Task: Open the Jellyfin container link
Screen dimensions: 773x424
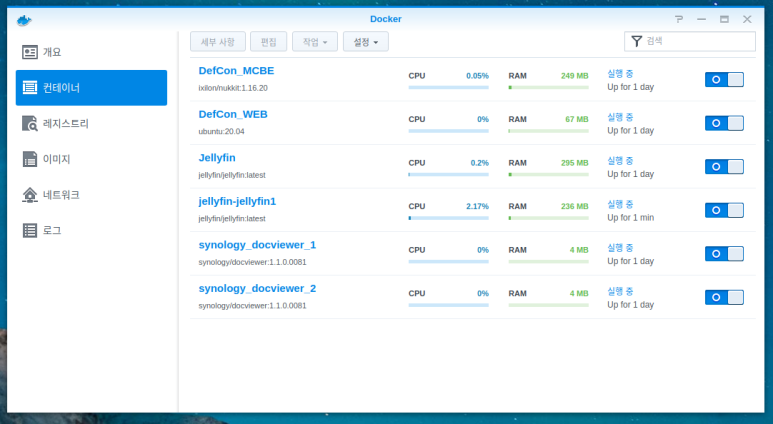Action: coord(217,157)
